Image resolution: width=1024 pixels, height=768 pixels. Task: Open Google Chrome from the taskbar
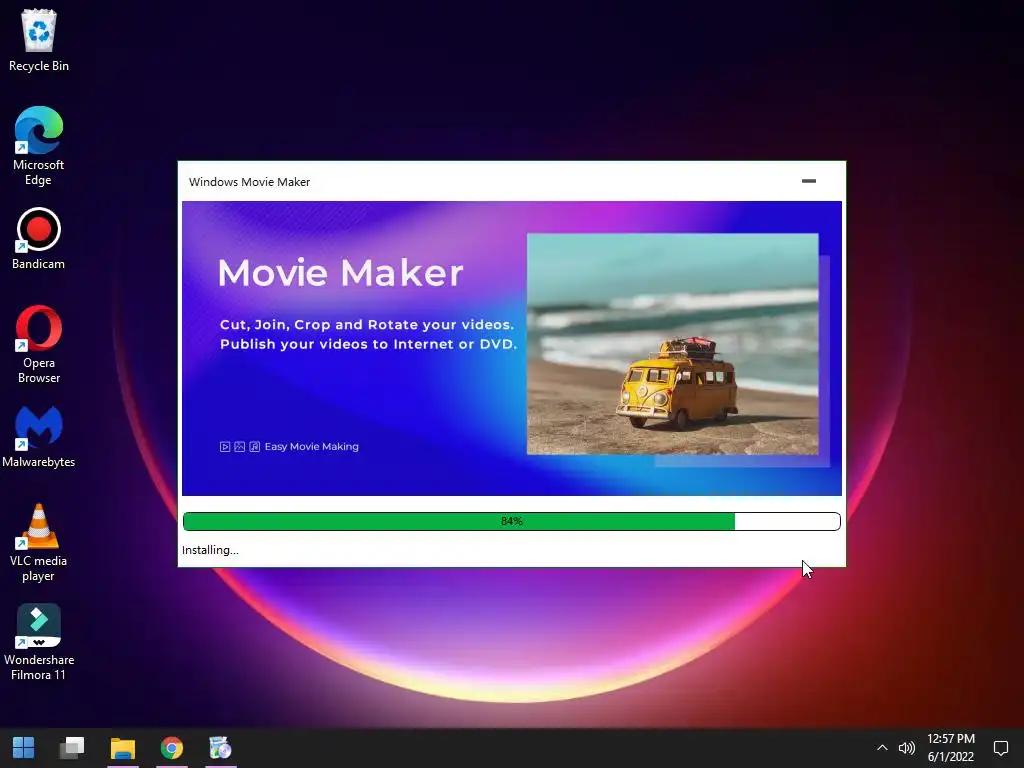172,748
